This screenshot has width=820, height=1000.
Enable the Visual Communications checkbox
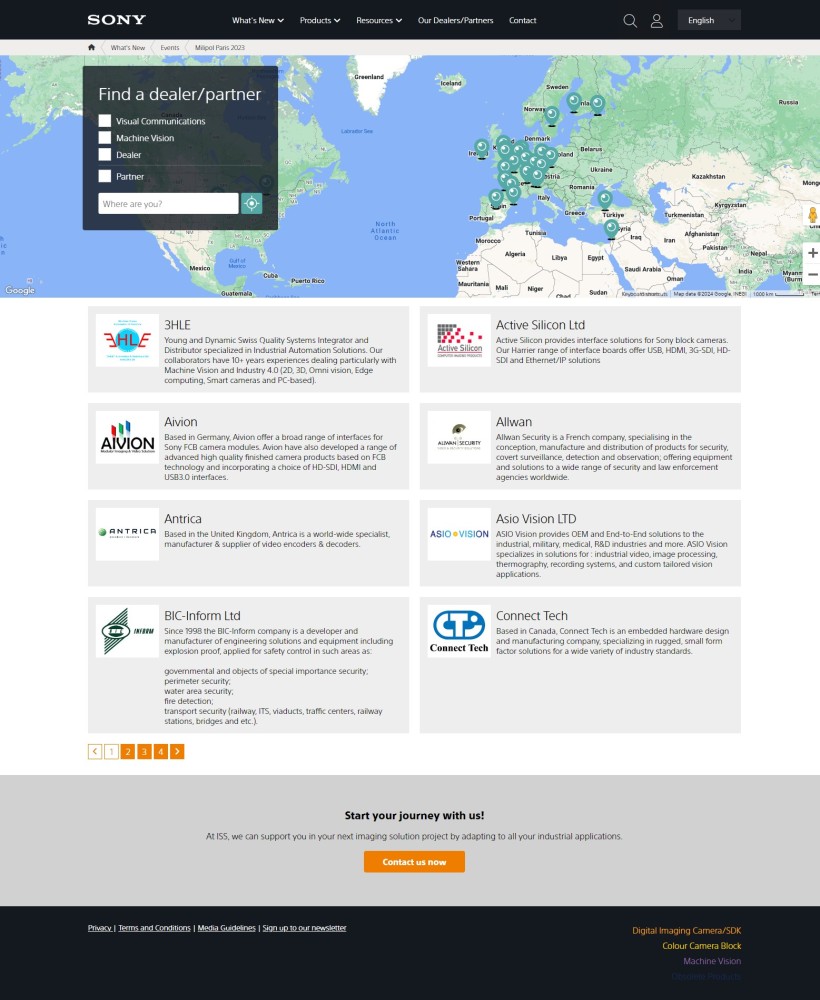105,121
